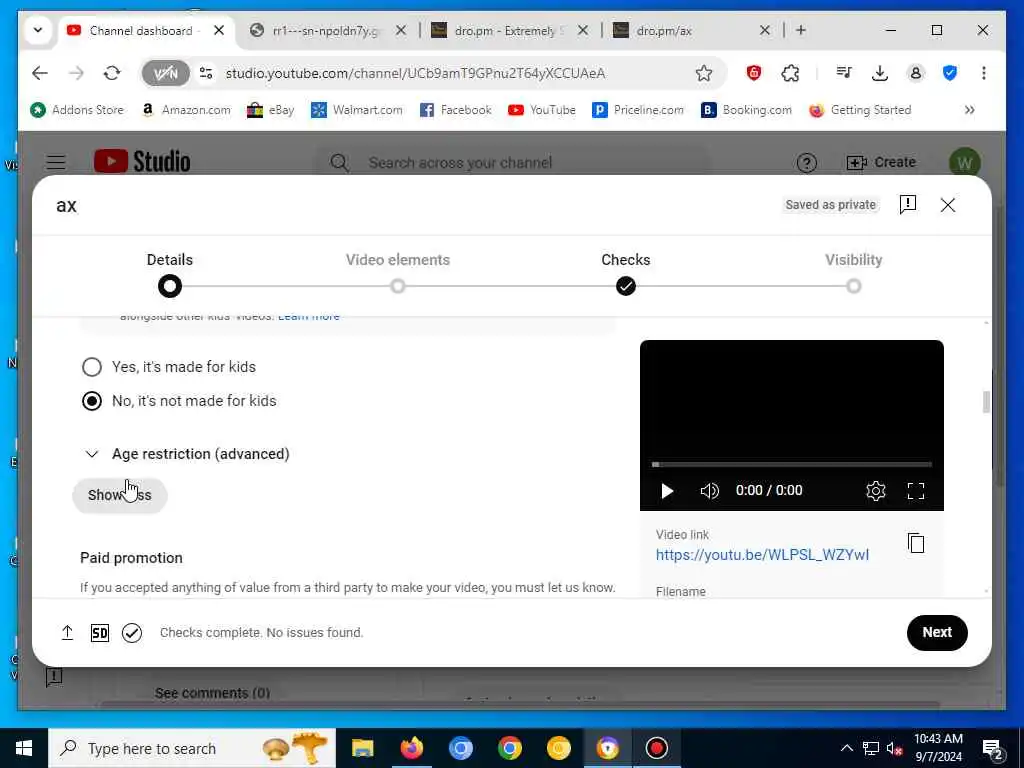Mute the video preview volume
The width and height of the screenshot is (1024, 768).
pos(709,490)
